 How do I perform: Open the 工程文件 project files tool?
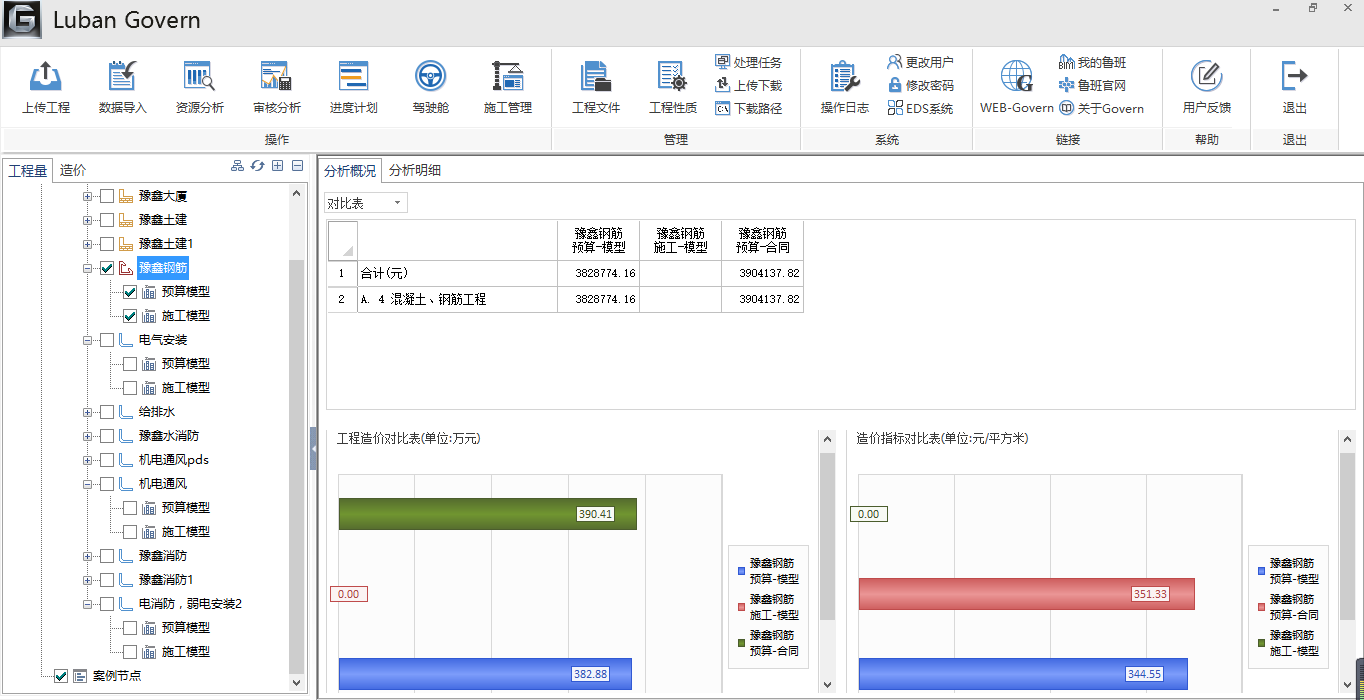coord(596,87)
